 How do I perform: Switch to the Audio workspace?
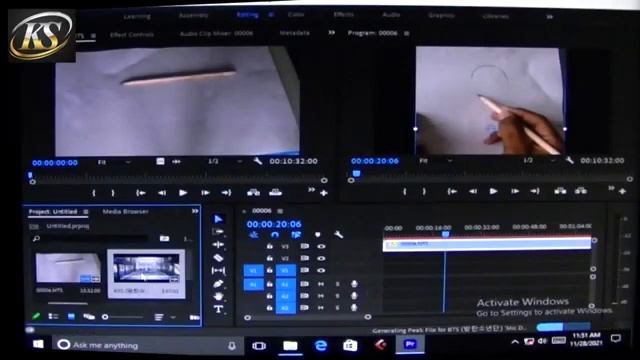click(391, 15)
